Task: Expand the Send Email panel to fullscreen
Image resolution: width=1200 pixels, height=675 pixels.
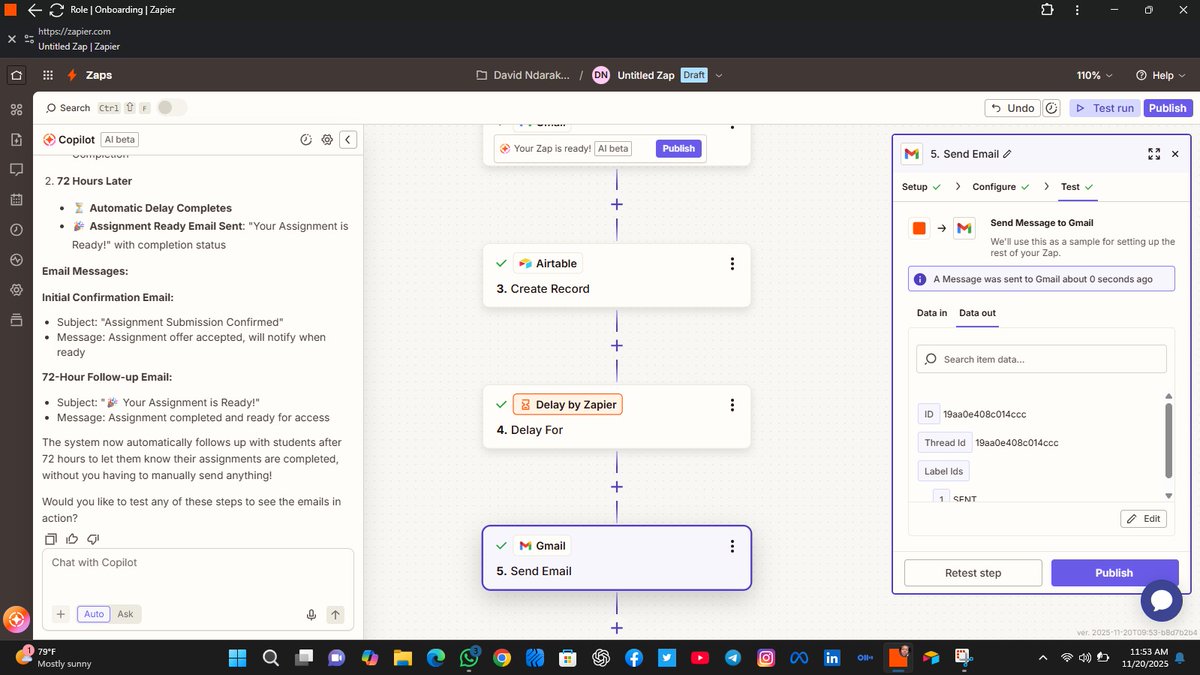Action: coord(1154,154)
